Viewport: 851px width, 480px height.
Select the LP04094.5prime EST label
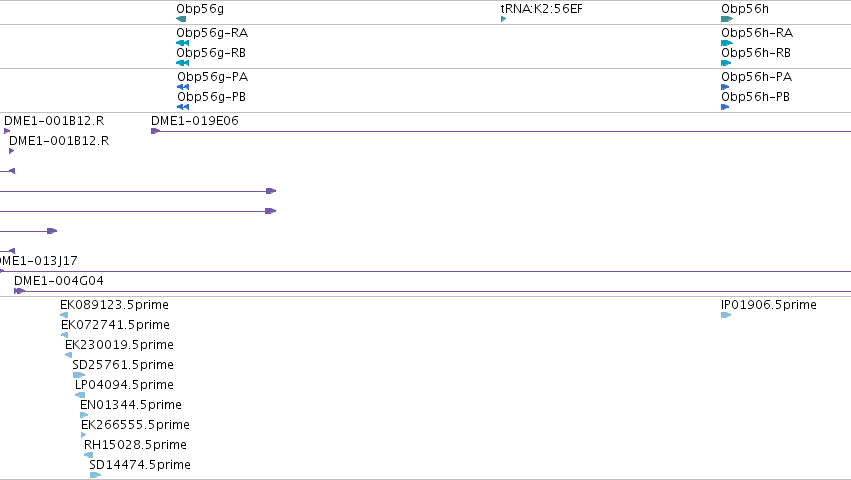pos(124,385)
